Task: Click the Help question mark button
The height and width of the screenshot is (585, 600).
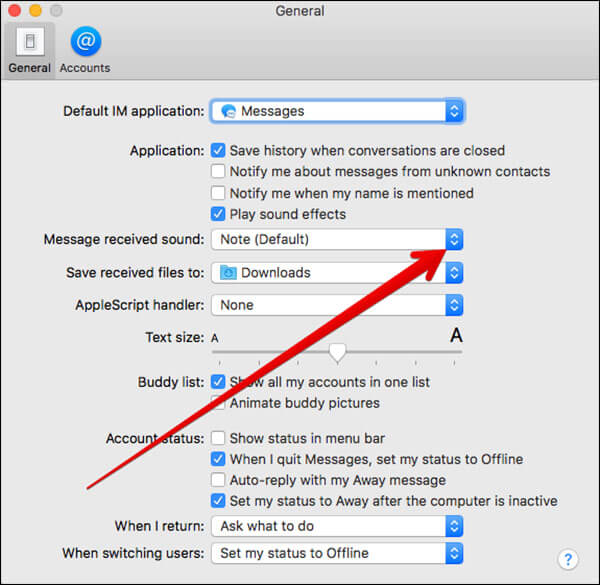Action: (568, 559)
